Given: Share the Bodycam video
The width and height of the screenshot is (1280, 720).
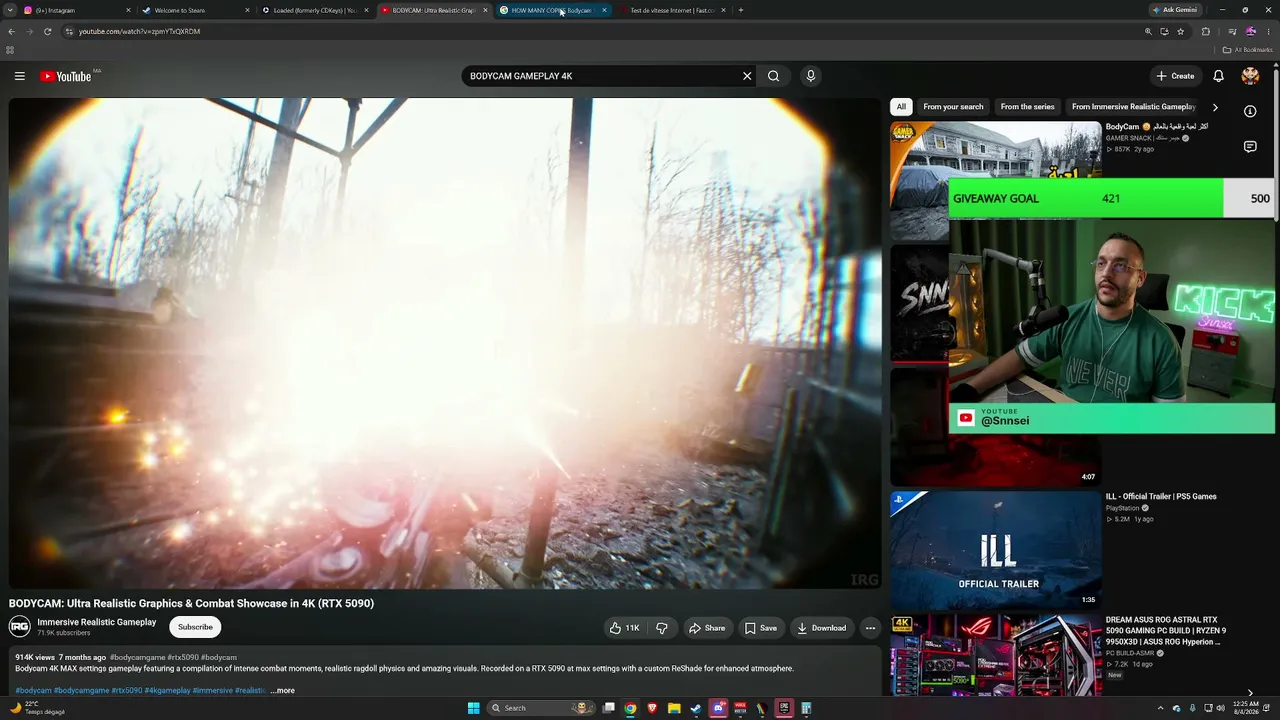Looking at the screenshot, I should pyautogui.click(x=707, y=628).
